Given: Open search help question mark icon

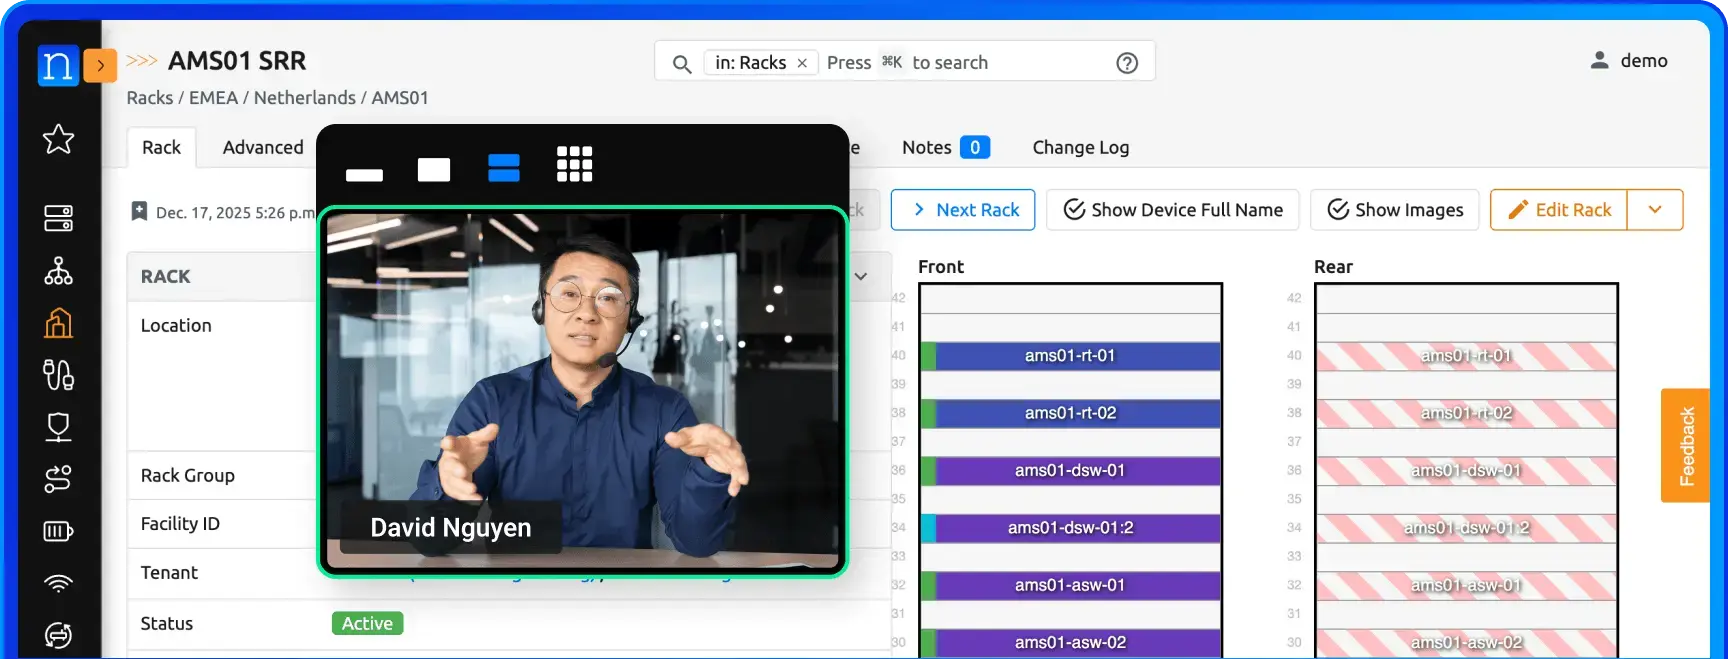Looking at the screenshot, I should pyautogui.click(x=1127, y=63).
